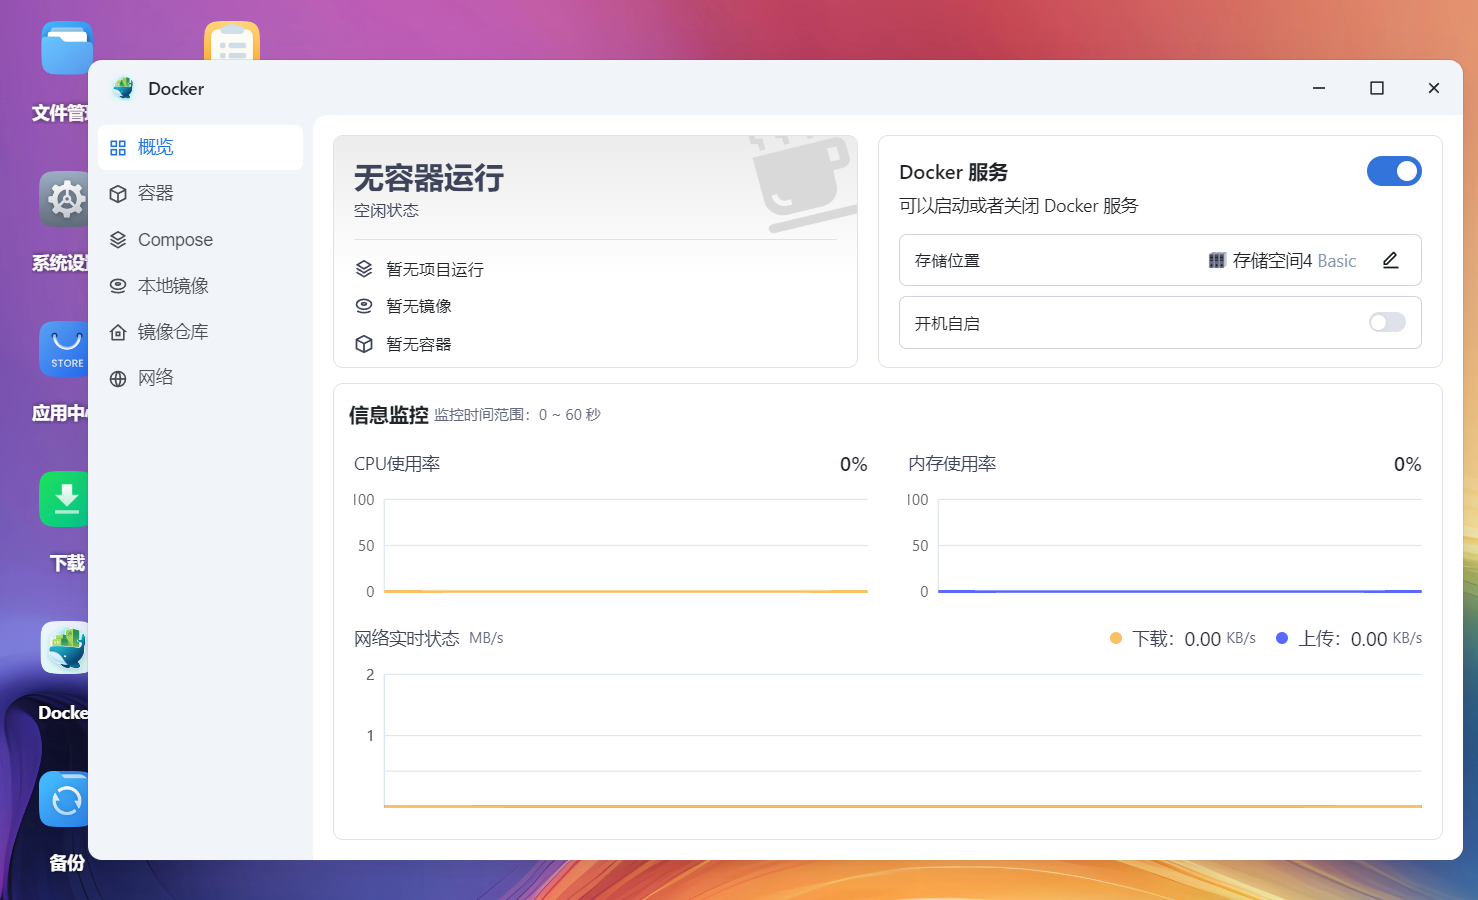Open 应用中心 STORE desktop icon
Image resolution: width=1478 pixels, height=900 pixels.
pyautogui.click(x=66, y=348)
